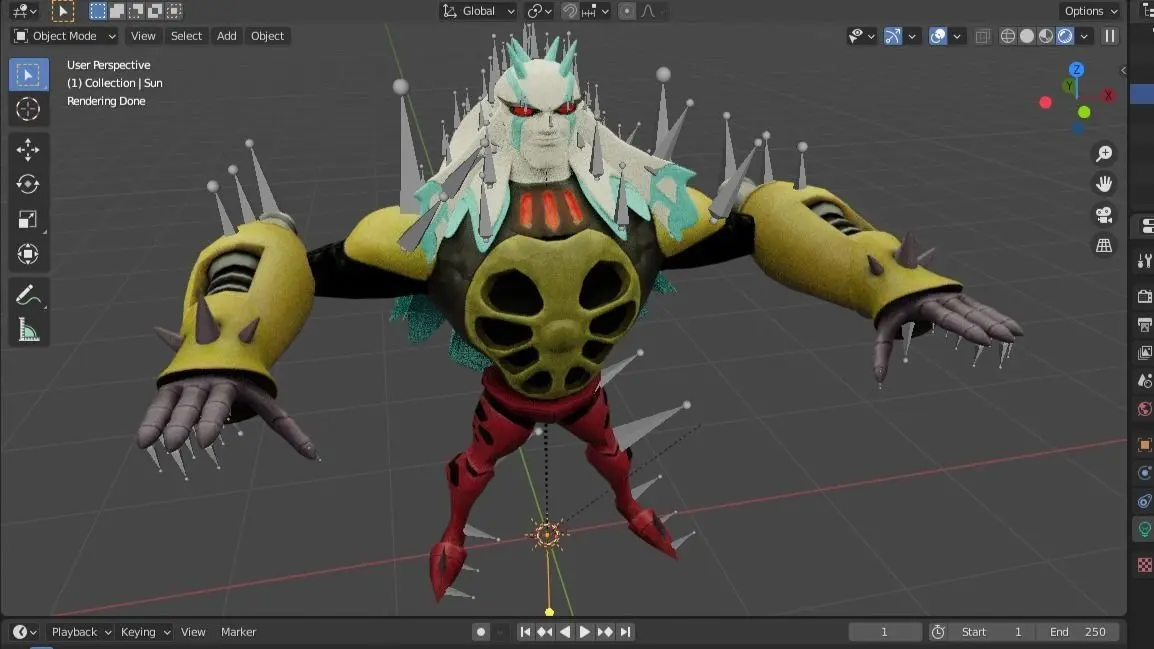This screenshot has width=1154, height=649.
Task: Click the pan view hand button
Action: tap(1104, 184)
